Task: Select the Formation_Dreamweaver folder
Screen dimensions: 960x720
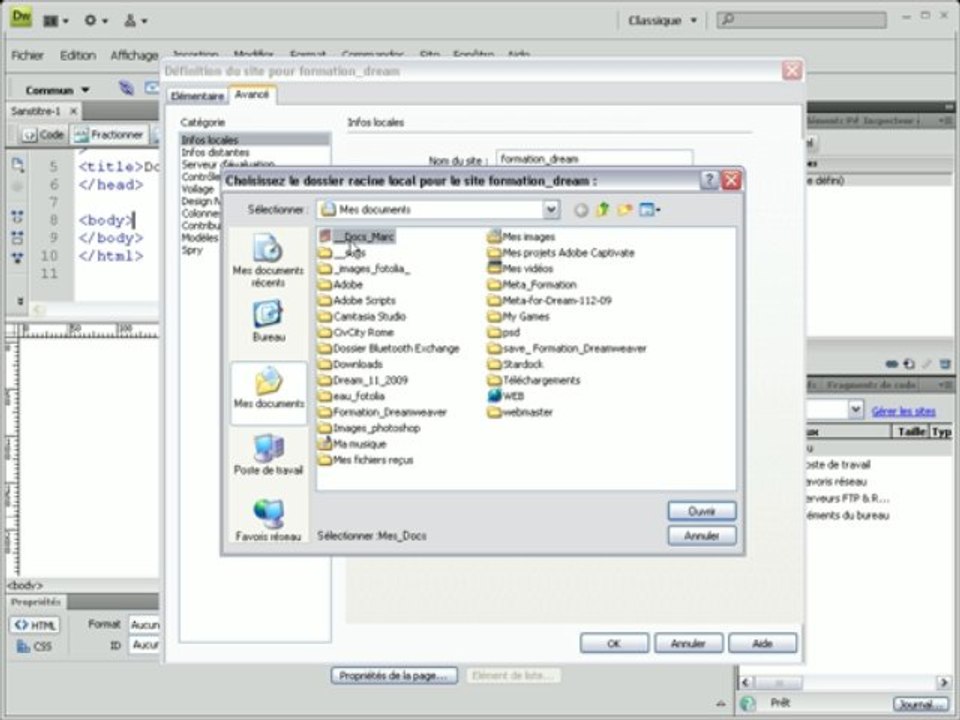Action: [383, 411]
